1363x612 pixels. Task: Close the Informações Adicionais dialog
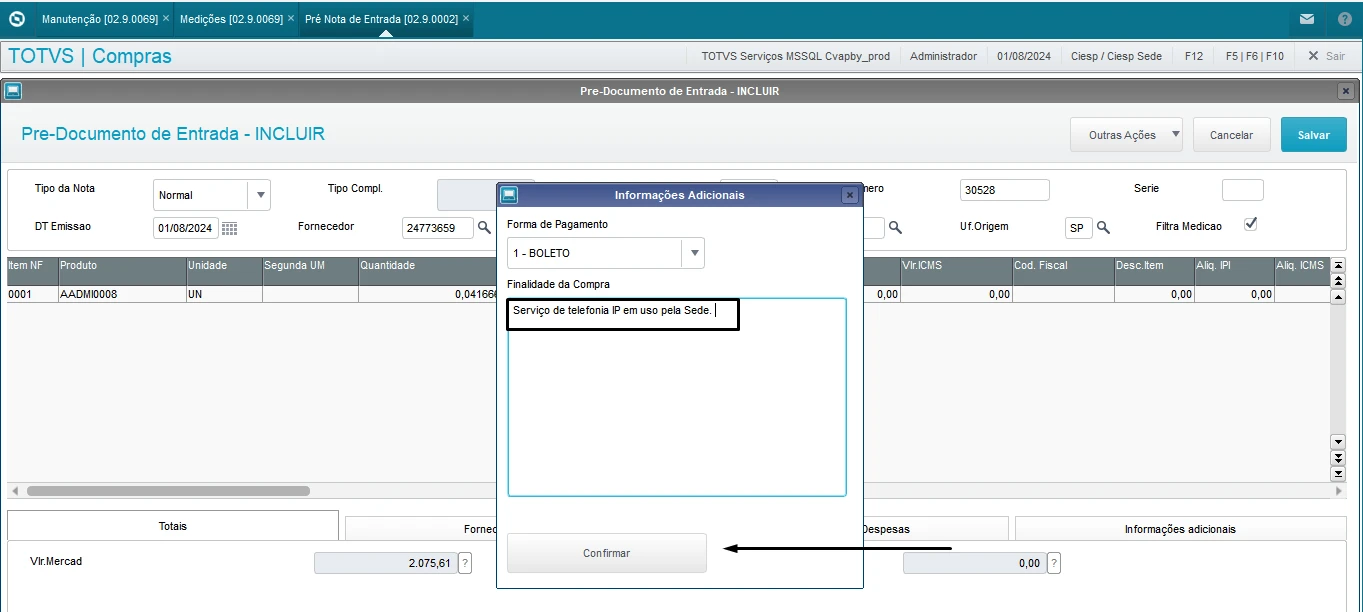pos(850,195)
